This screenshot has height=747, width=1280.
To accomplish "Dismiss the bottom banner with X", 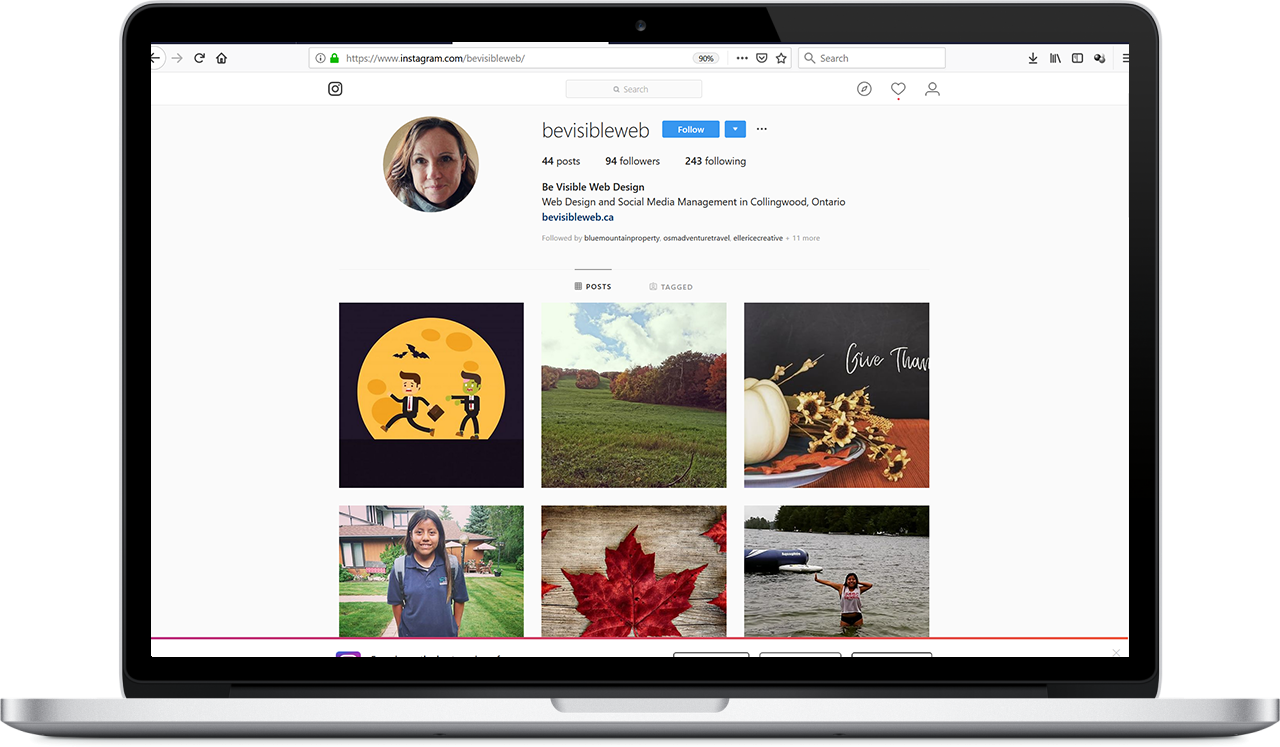I will click(x=1116, y=653).
